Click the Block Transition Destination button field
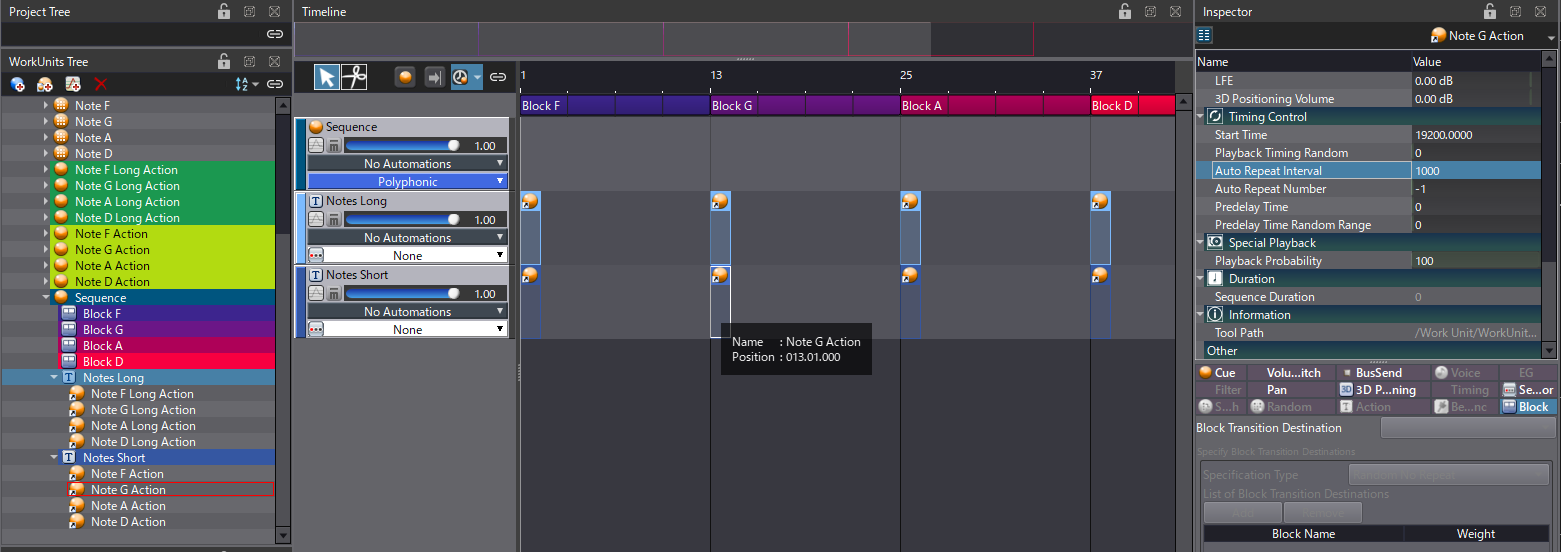 click(1467, 428)
